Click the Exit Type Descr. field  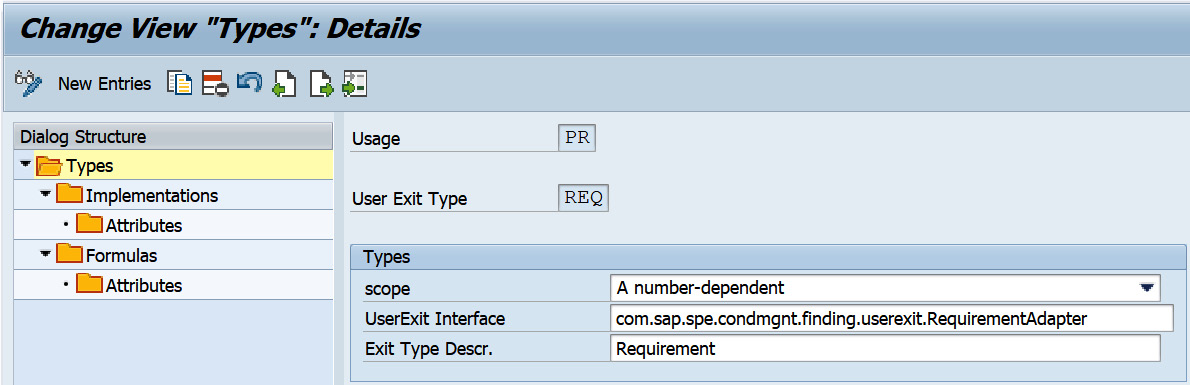(885, 349)
